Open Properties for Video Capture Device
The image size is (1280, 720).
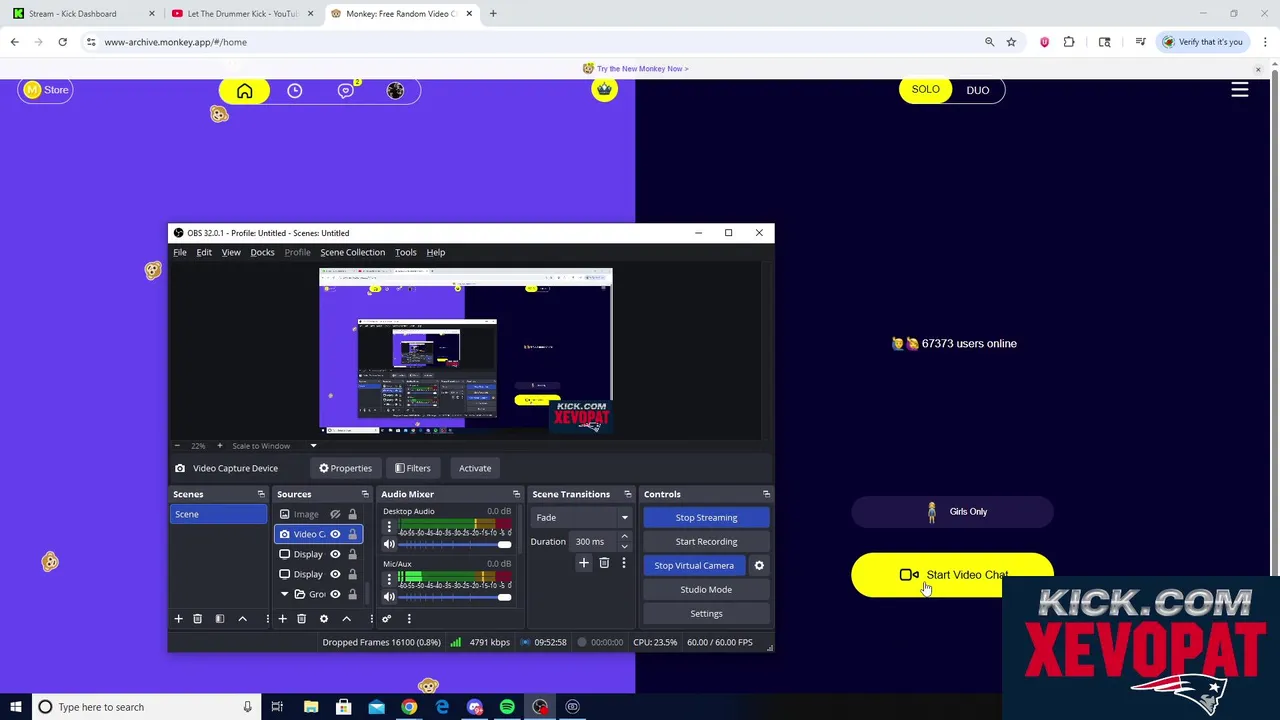[x=345, y=468]
